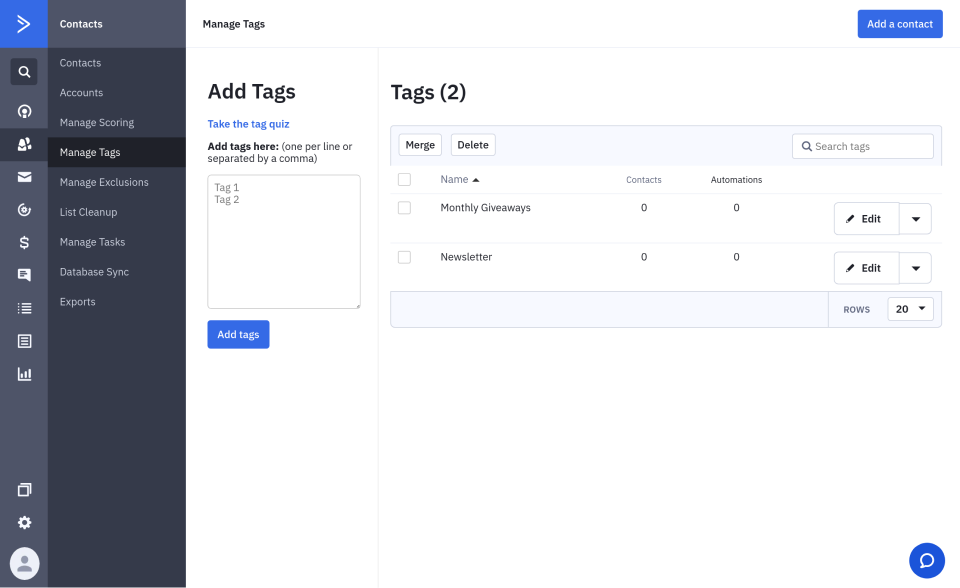Click the Monthly Giveaways tag name
The height and width of the screenshot is (588, 960).
[486, 208]
